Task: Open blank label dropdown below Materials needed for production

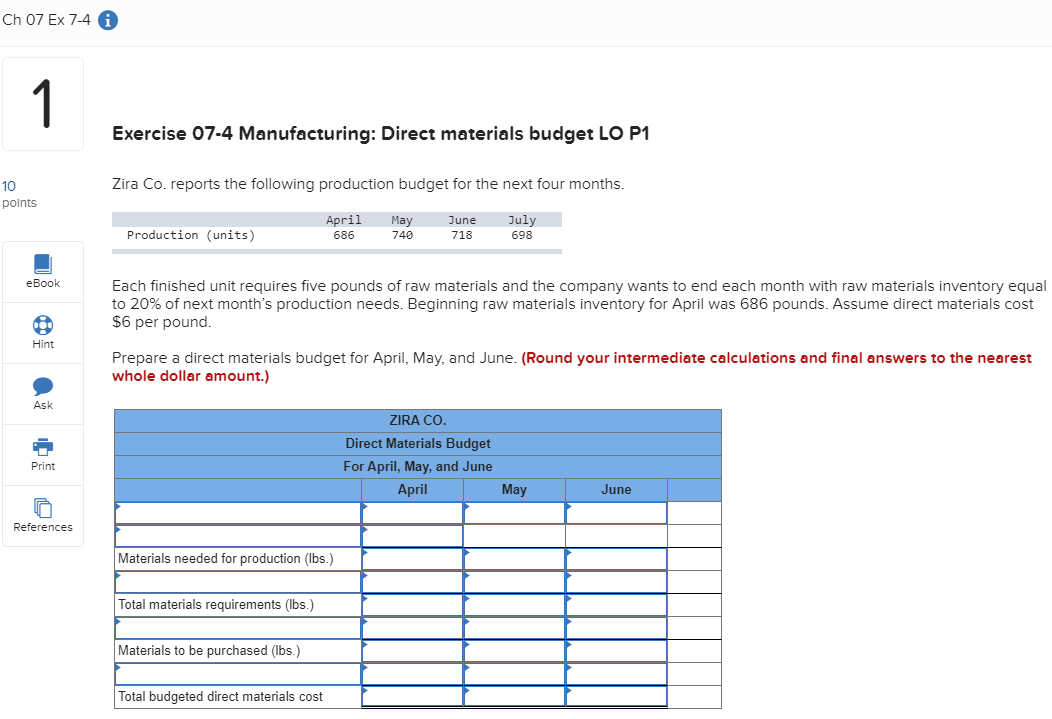Action: click(x=238, y=582)
